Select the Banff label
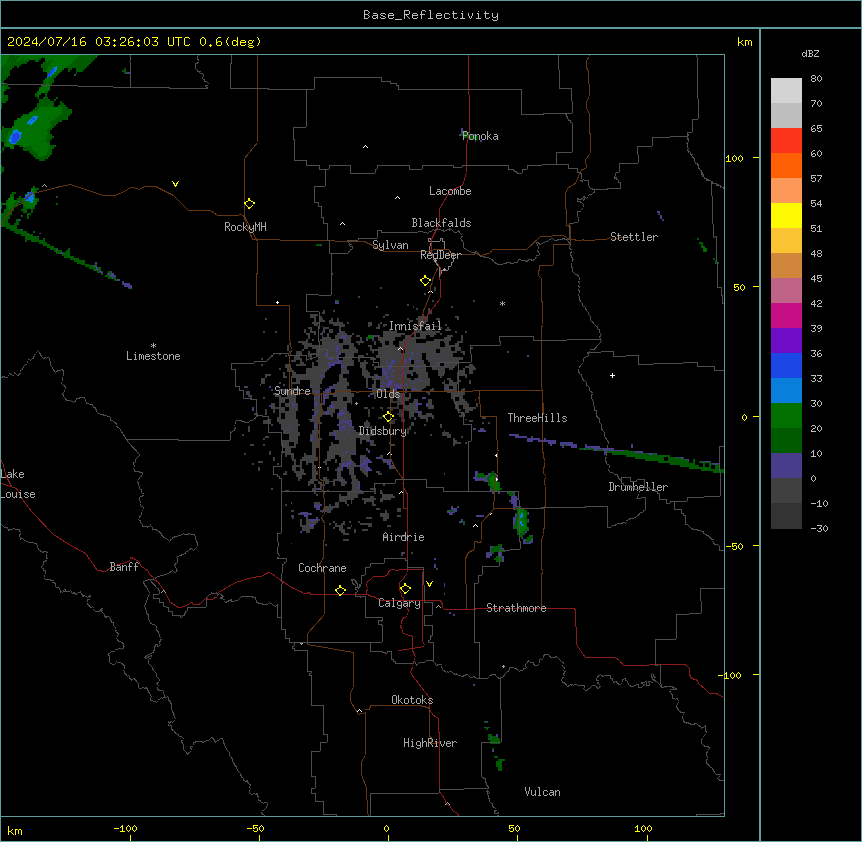The height and width of the screenshot is (842, 862). [124, 567]
